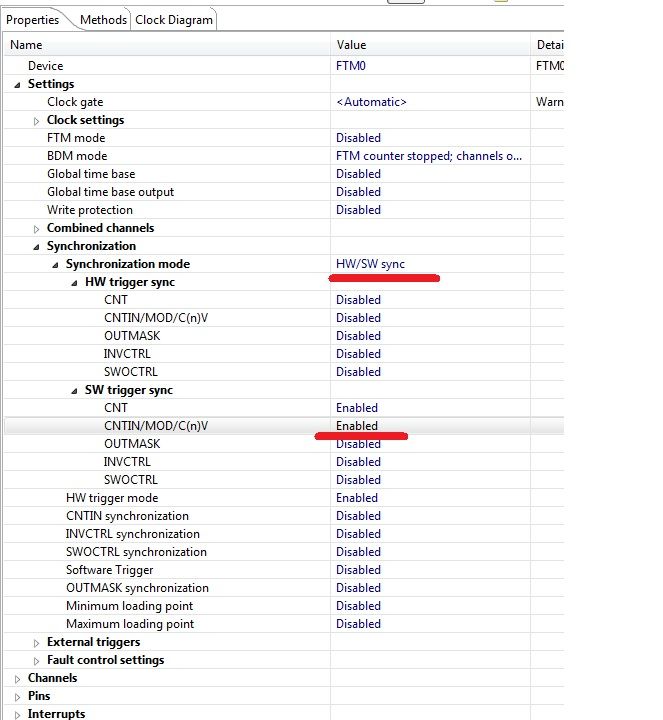
Task: Click SW trigger sync CNTIN/MOD/C(n)V Enabled value
Action: (357, 426)
